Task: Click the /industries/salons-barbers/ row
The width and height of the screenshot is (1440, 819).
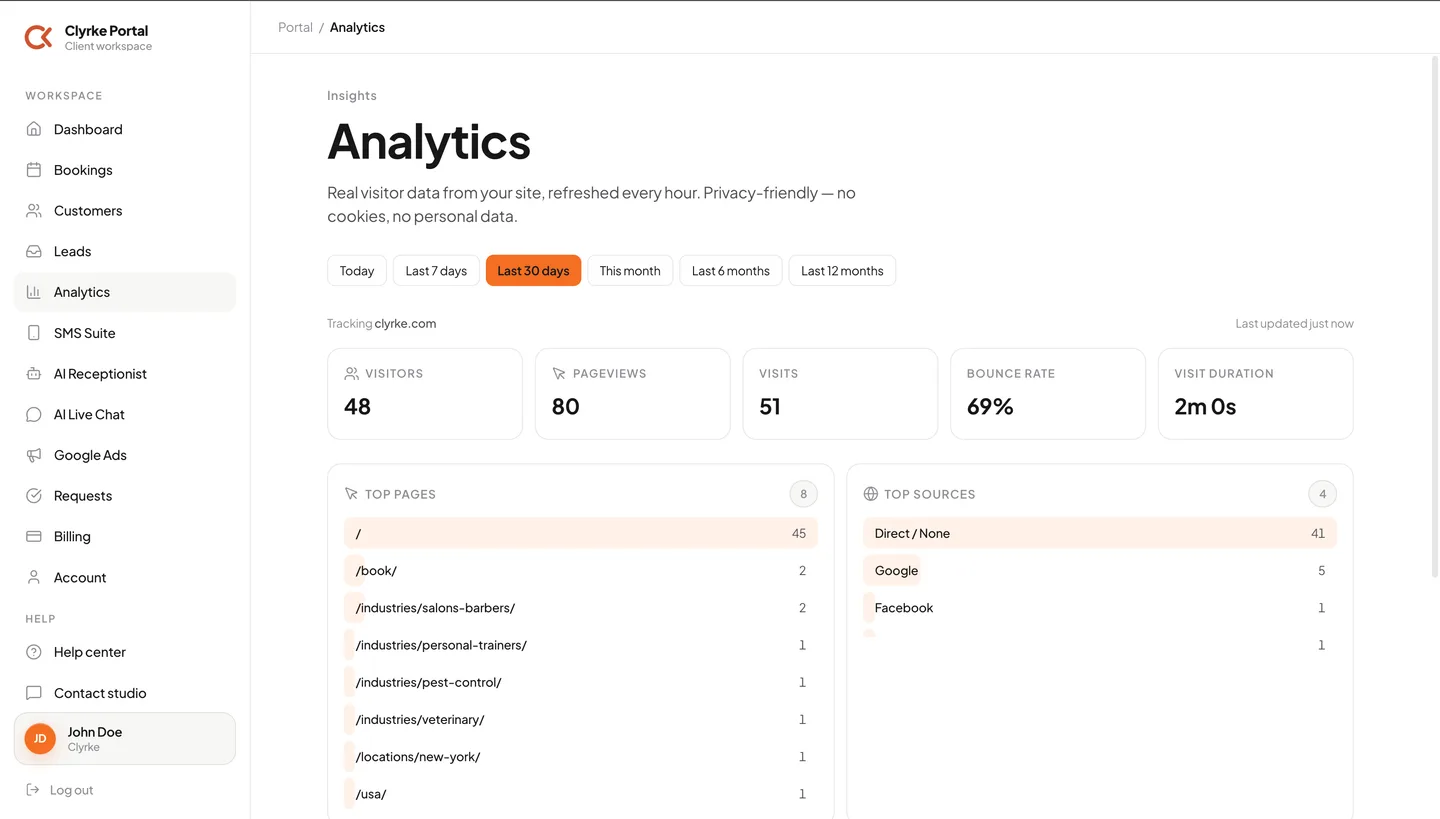Action: [x=581, y=608]
